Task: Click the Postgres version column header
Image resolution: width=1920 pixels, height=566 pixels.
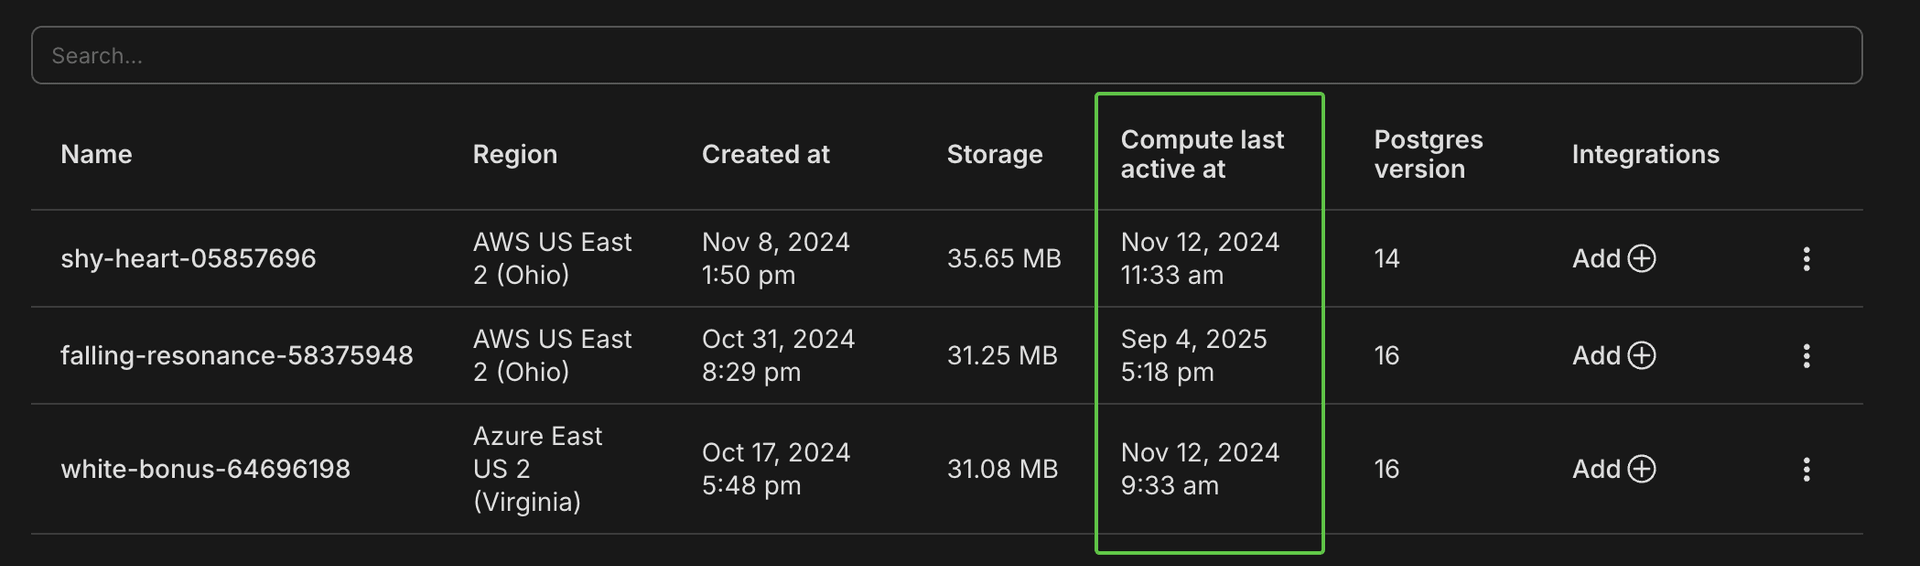Action: click(1427, 154)
